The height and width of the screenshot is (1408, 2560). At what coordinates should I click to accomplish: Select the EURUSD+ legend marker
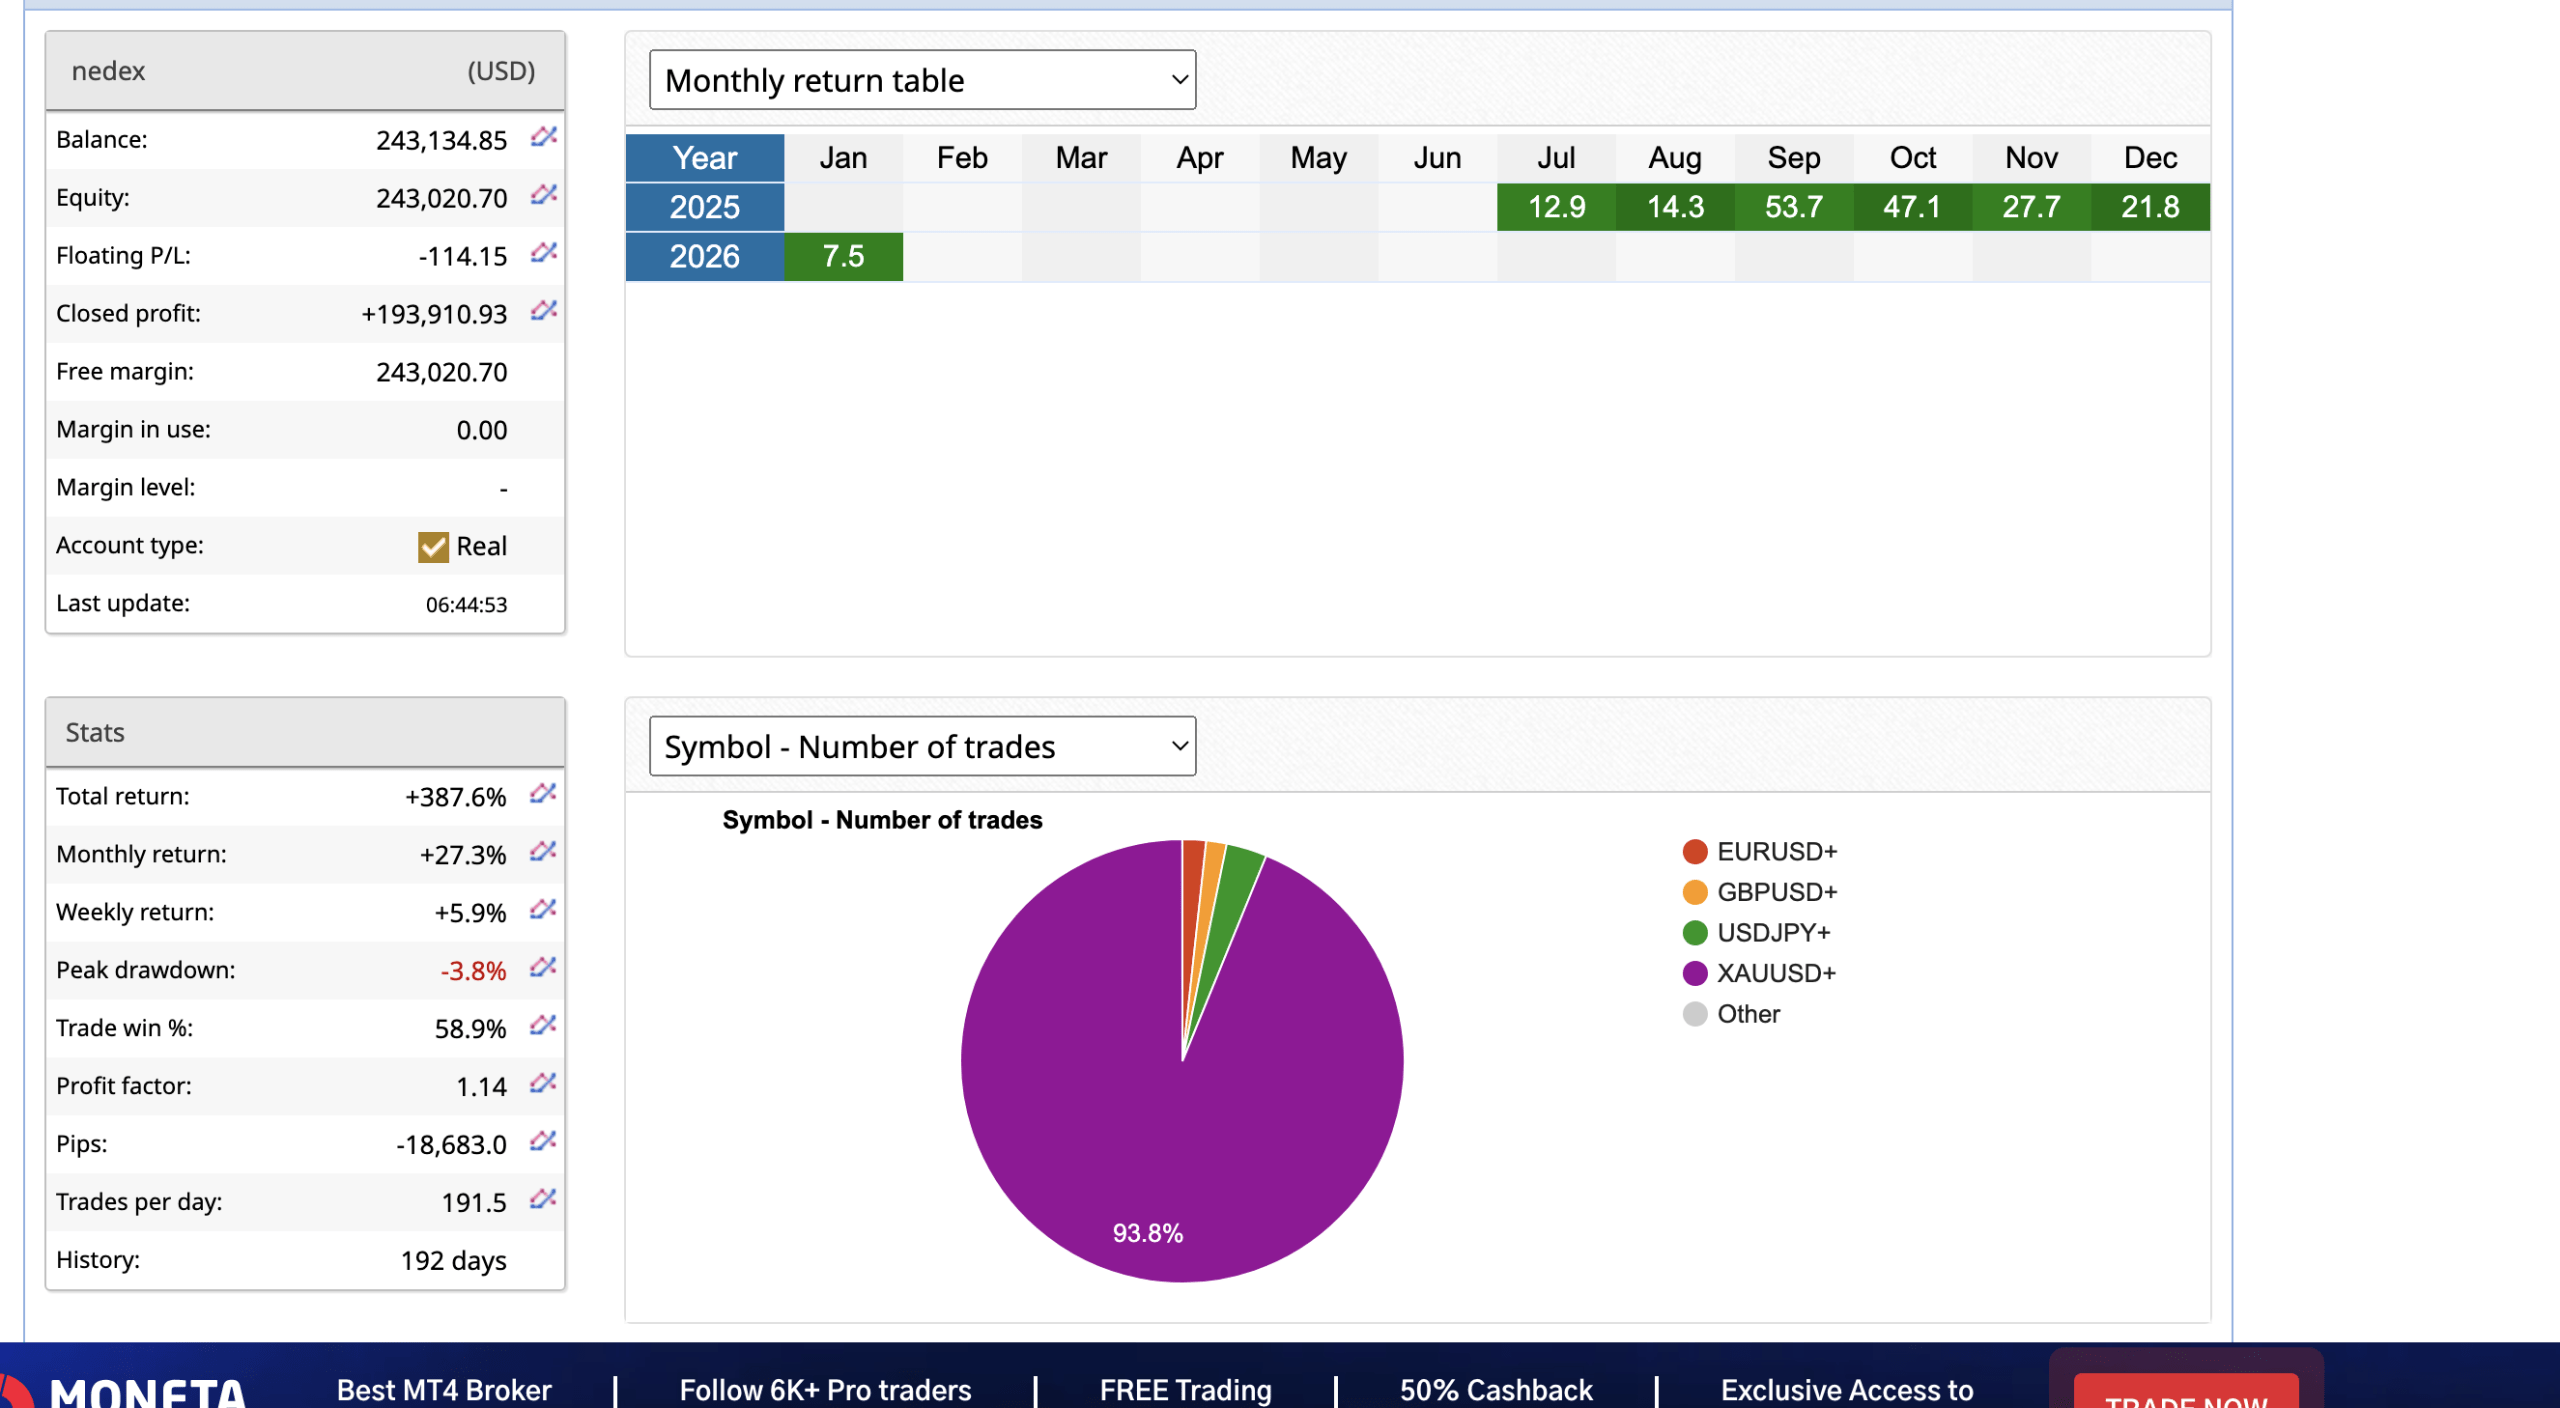[1694, 851]
